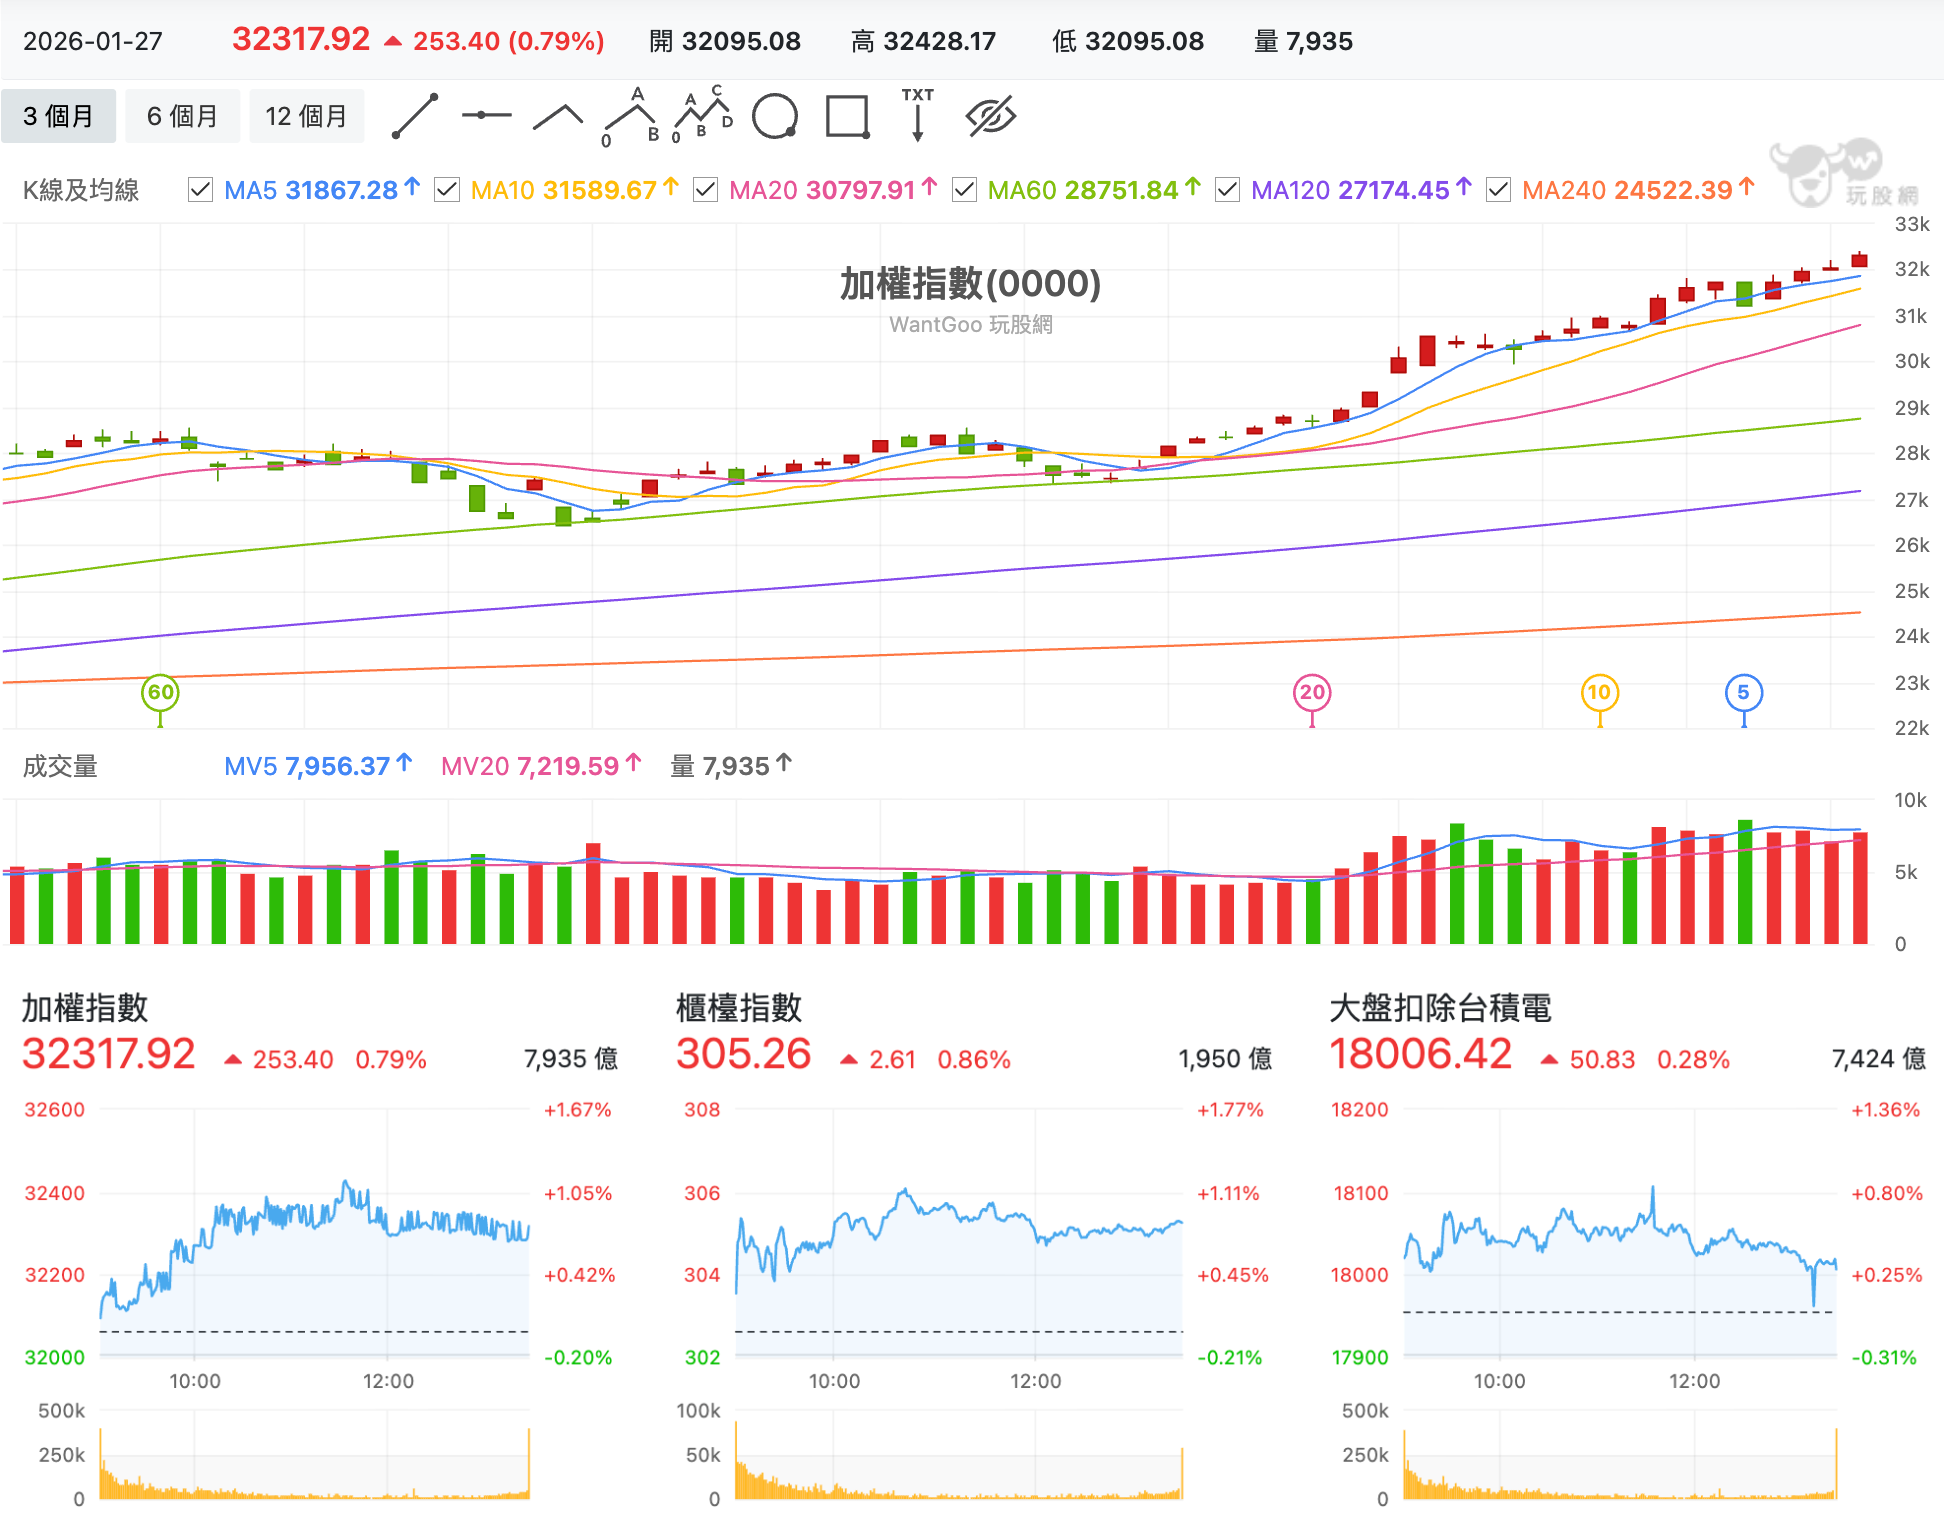This screenshot has width=1944, height=1530.
Task: Toggle the MA20 moving average checkbox
Action: [705, 189]
